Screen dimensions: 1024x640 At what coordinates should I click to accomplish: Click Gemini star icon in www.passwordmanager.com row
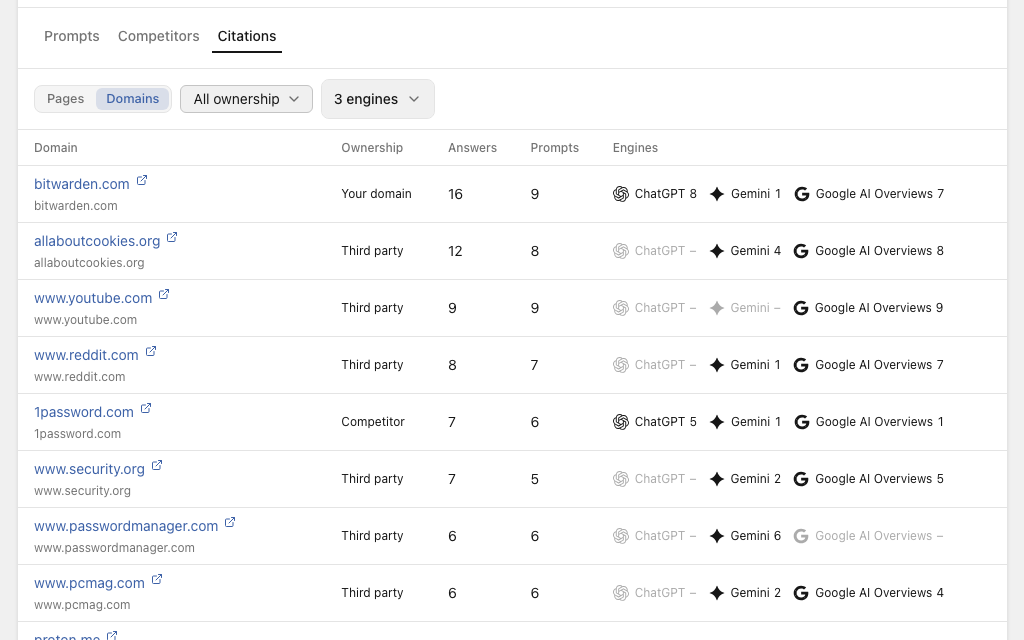pos(717,536)
